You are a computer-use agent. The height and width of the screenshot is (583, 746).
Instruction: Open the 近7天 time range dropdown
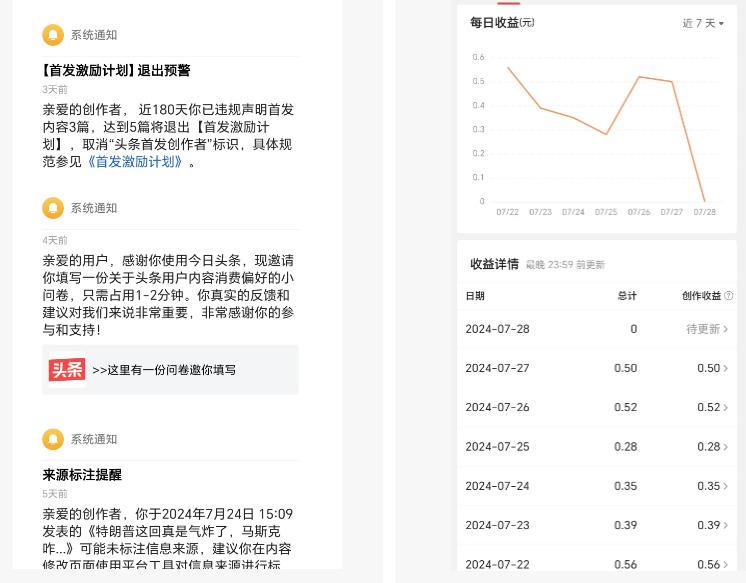point(703,23)
